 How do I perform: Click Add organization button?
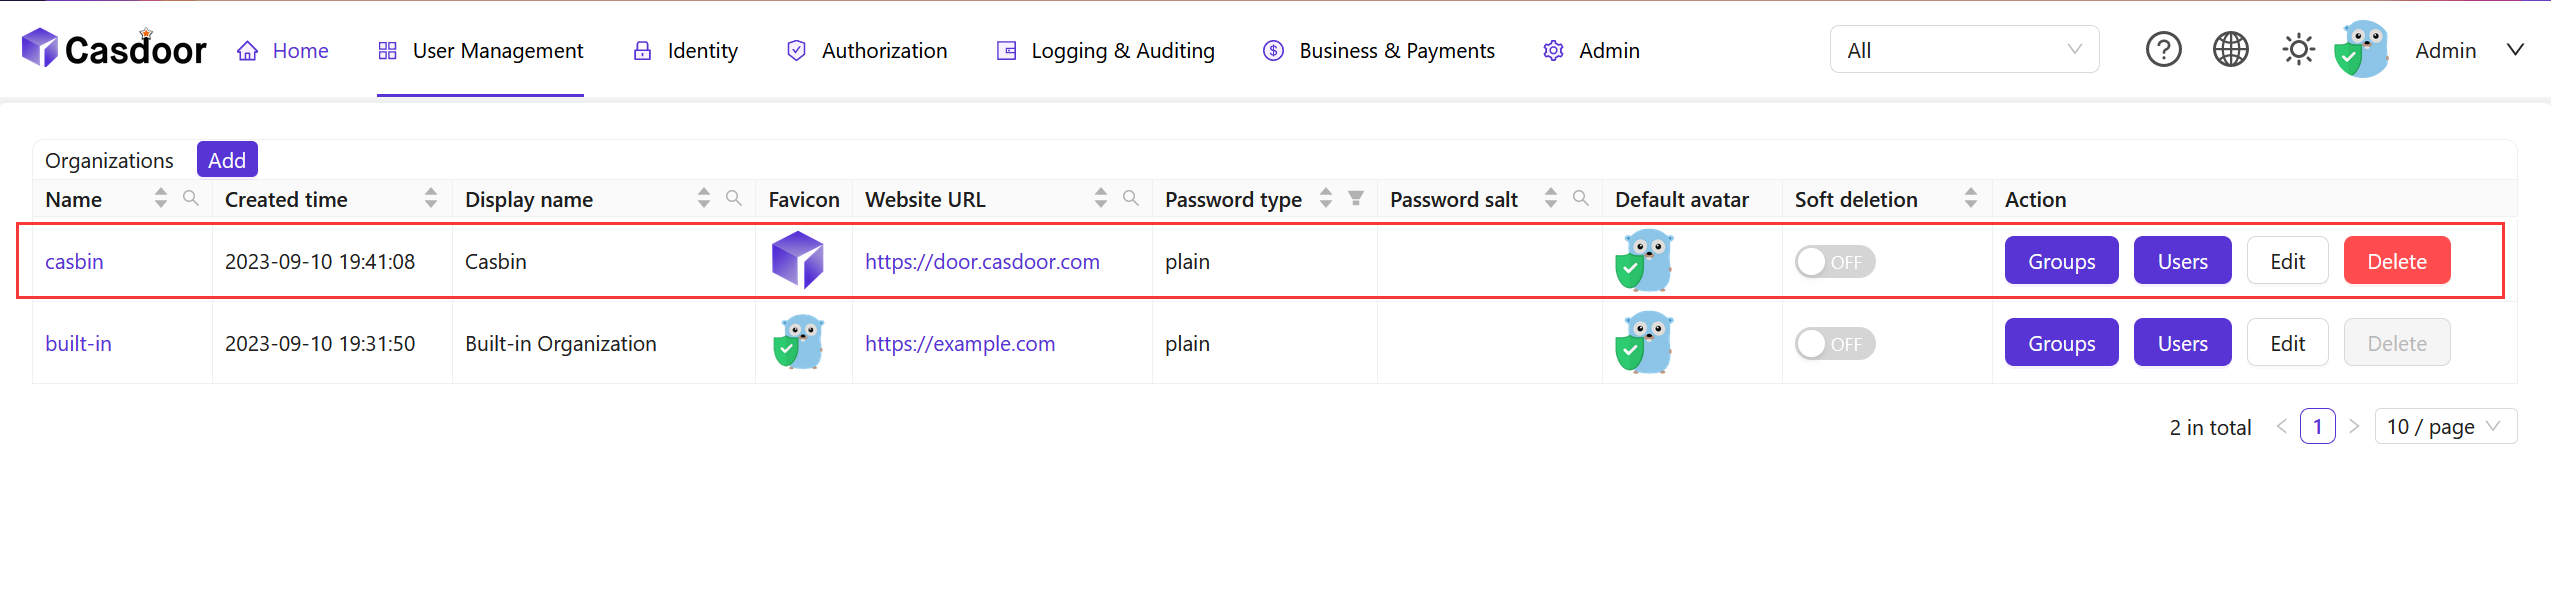coord(227,160)
